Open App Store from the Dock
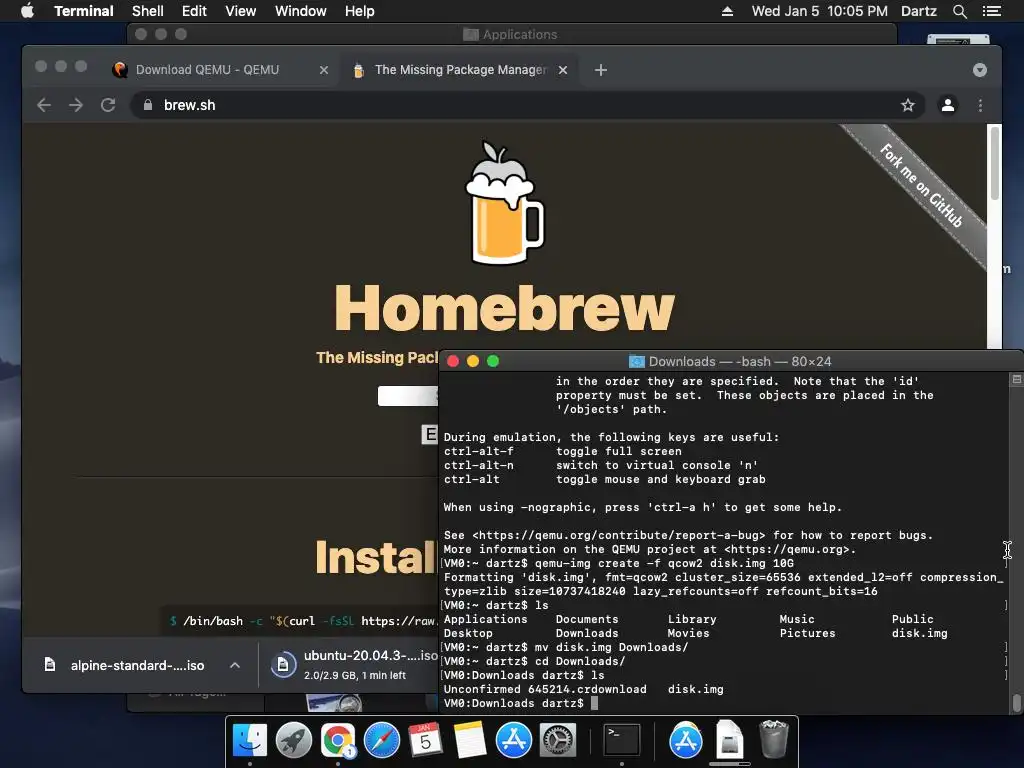The width and height of the screenshot is (1024, 768). click(x=513, y=740)
